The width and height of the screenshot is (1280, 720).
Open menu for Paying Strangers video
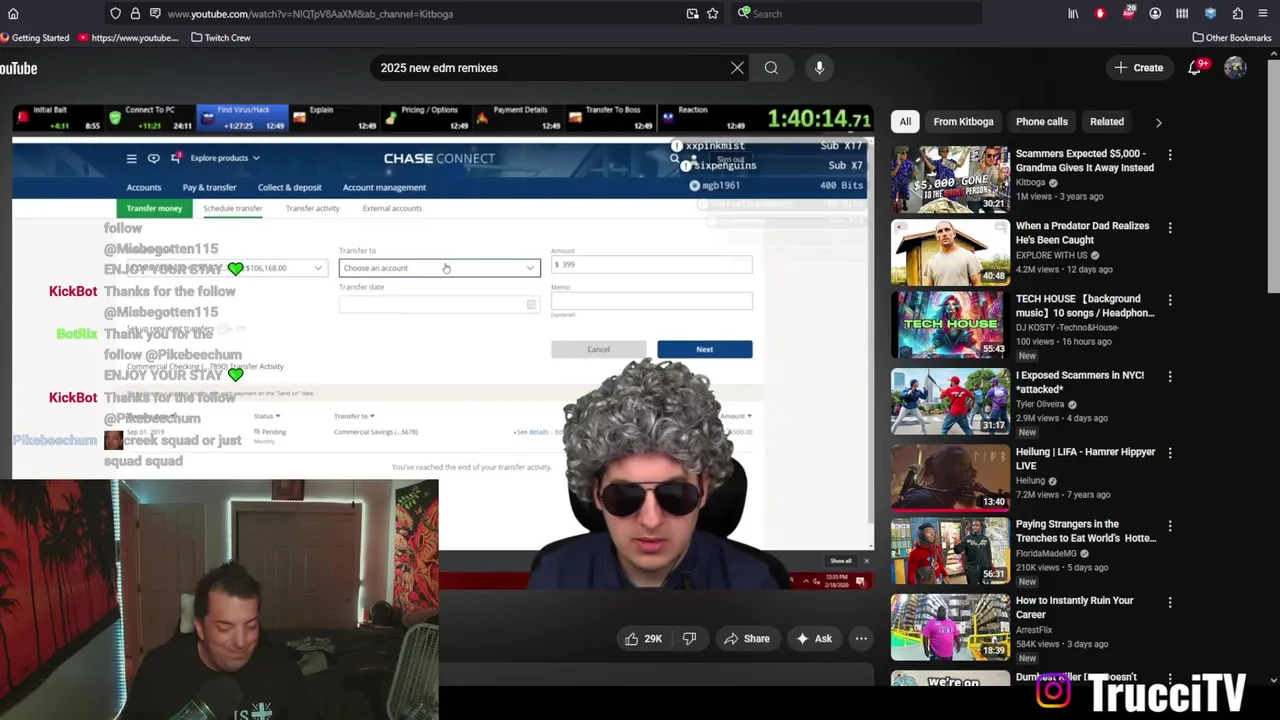[x=1170, y=525]
